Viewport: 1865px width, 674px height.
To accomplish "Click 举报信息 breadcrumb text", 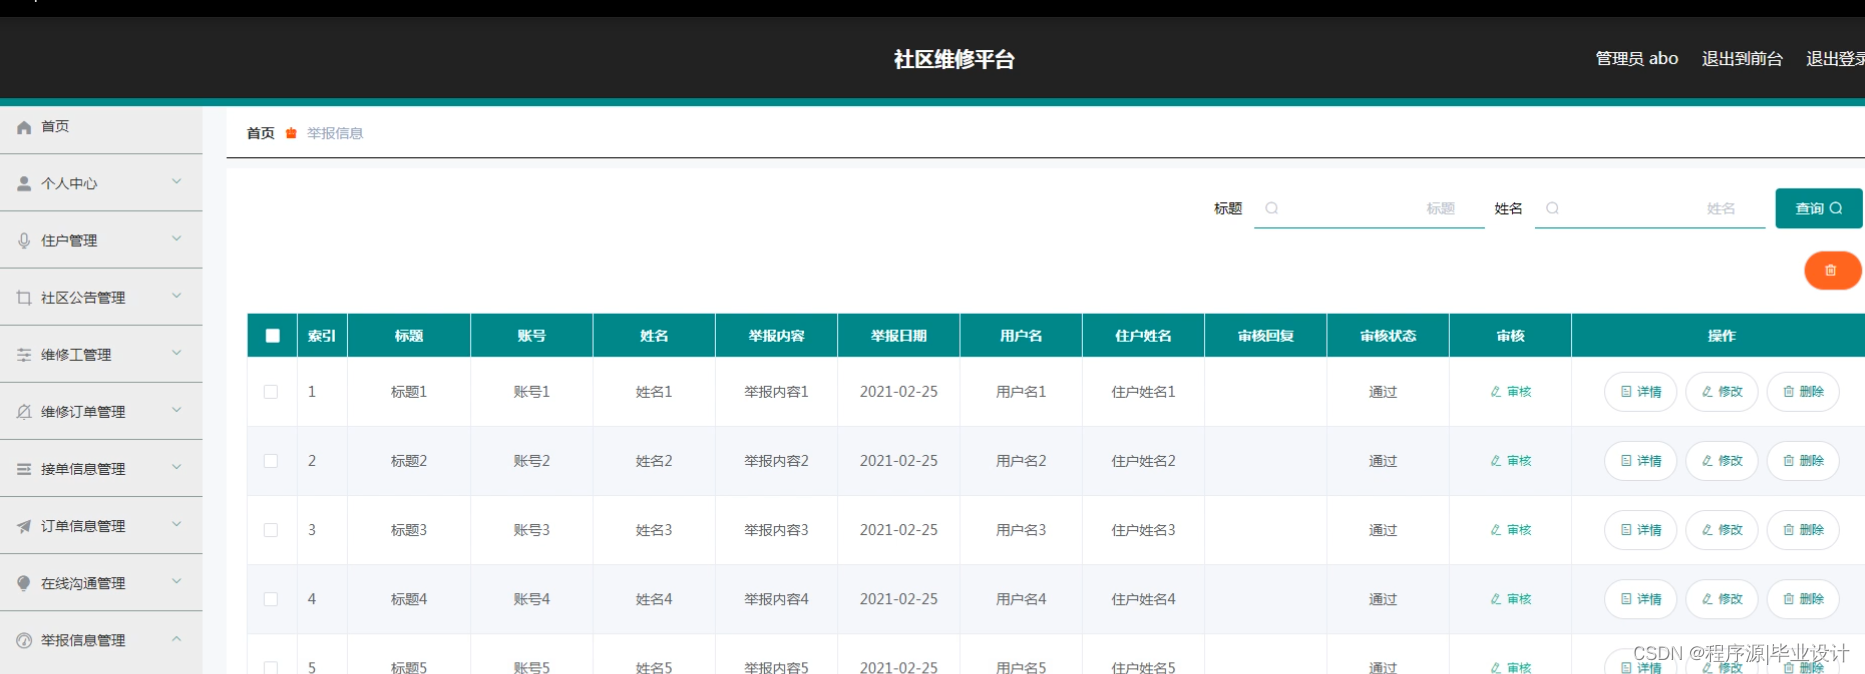I will [x=335, y=133].
